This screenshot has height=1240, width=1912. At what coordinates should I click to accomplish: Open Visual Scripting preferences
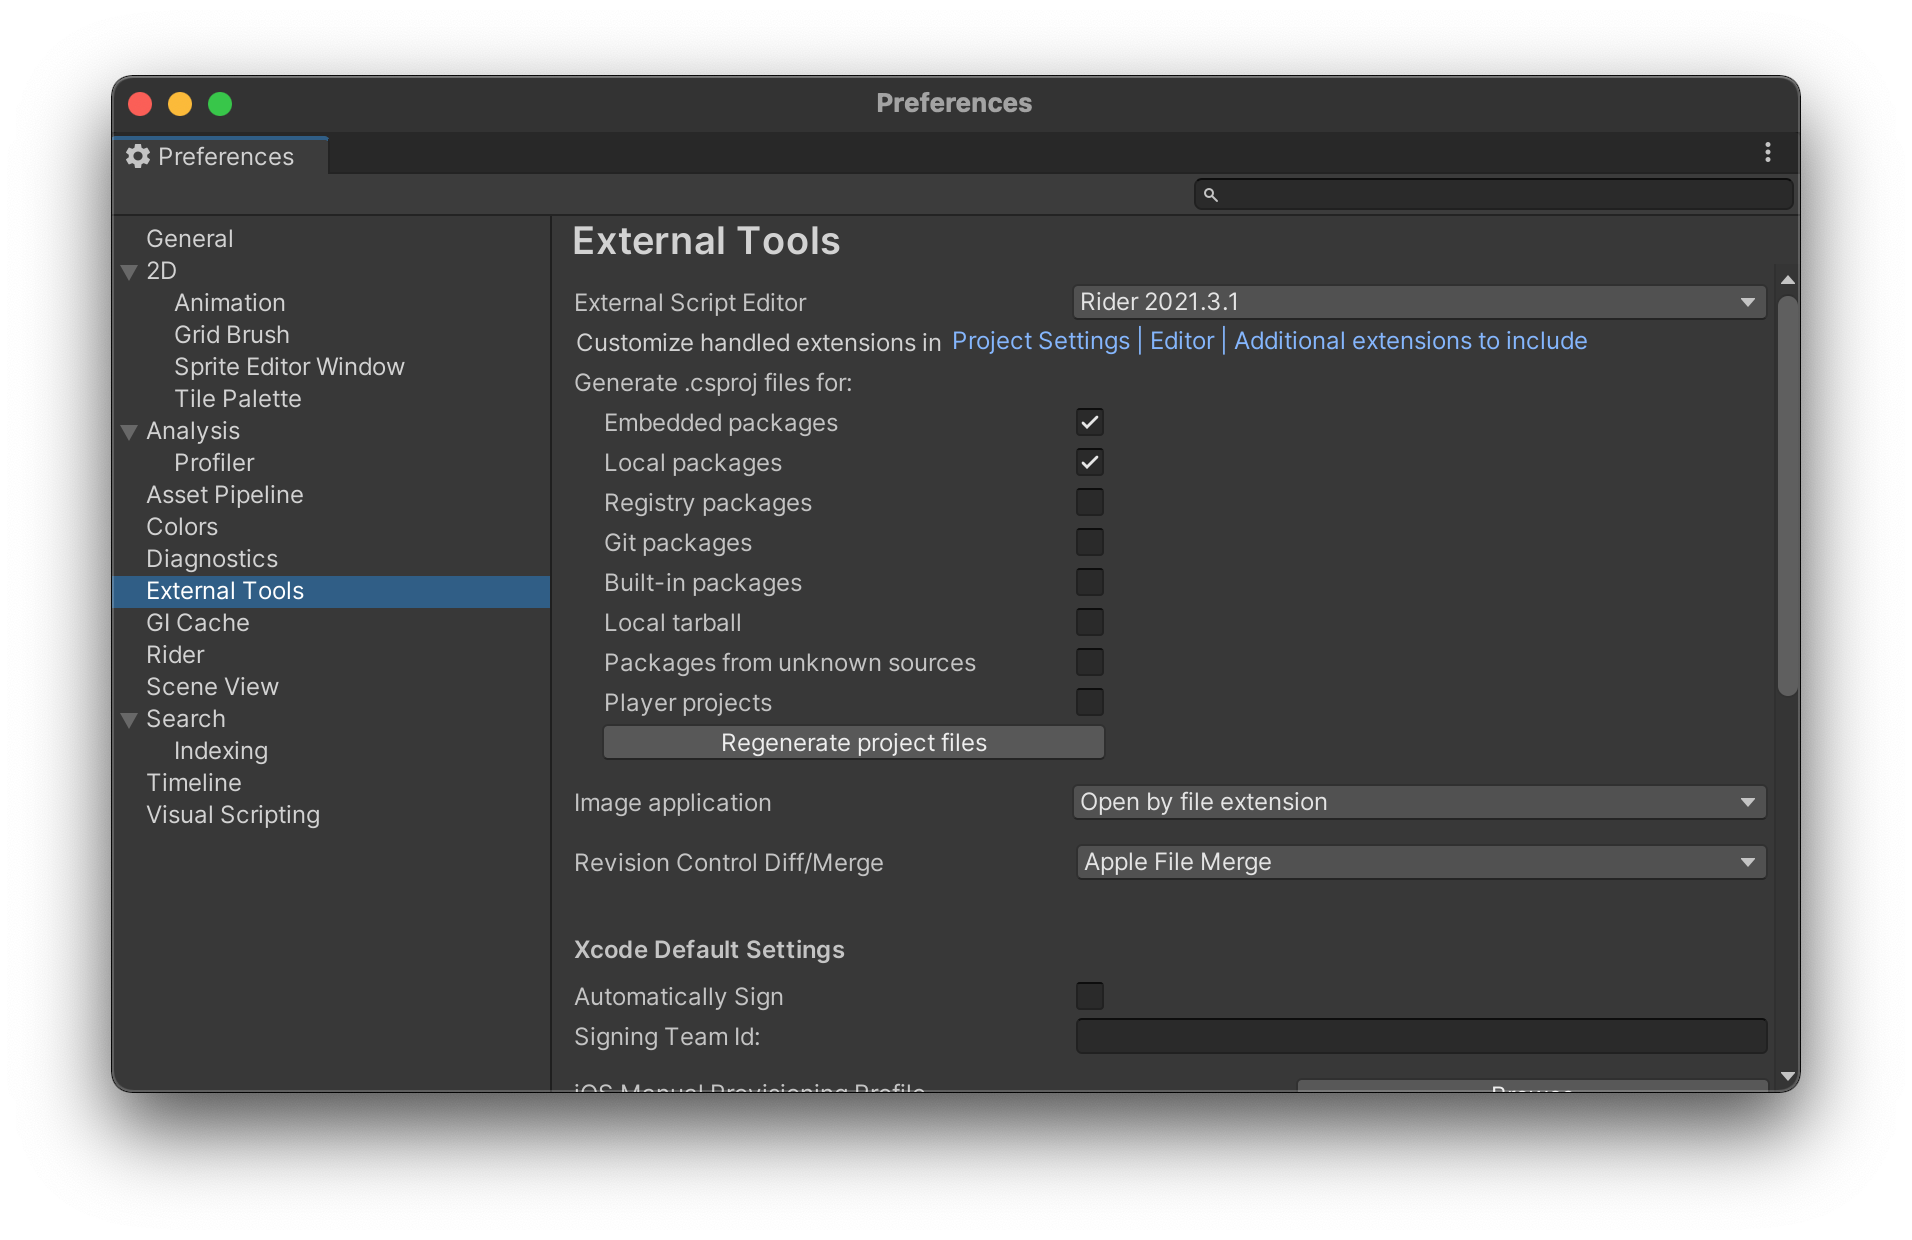point(233,815)
